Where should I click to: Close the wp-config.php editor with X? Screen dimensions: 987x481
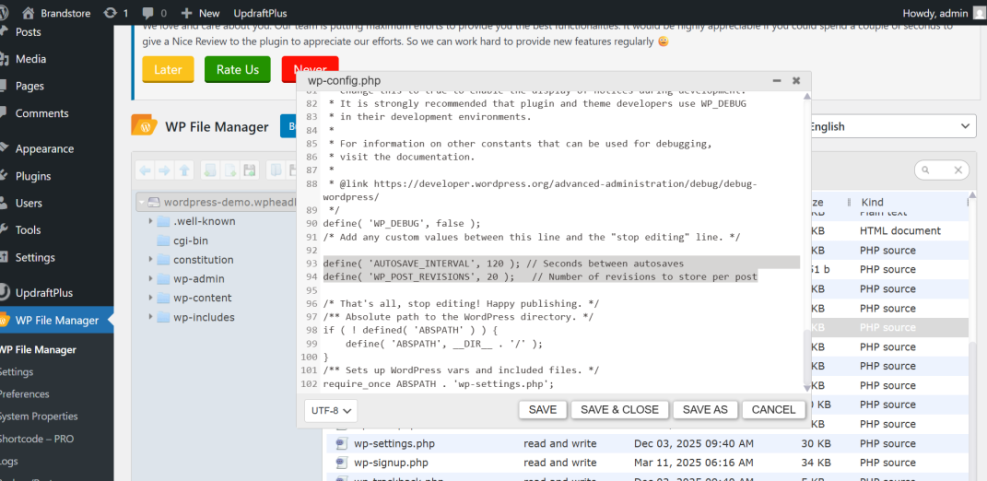(x=796, y=81)
